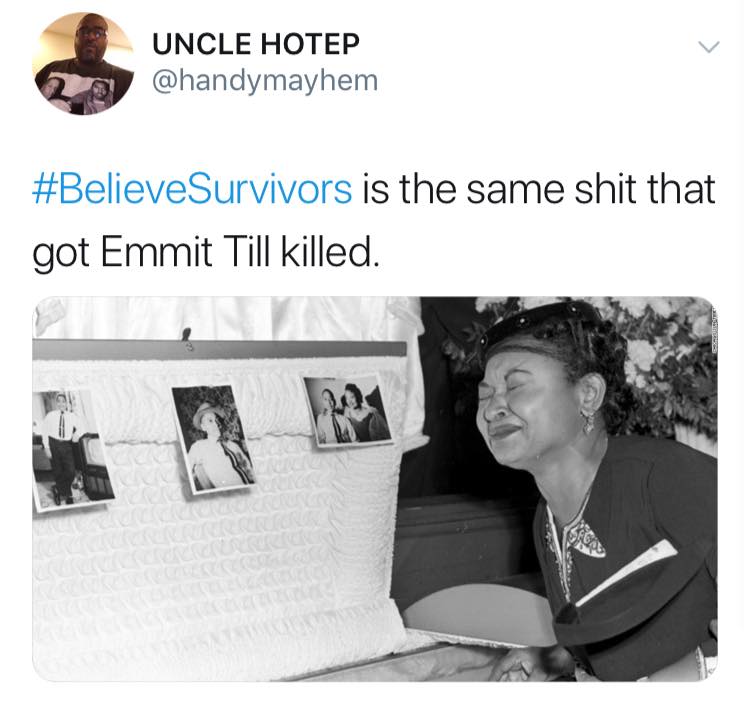Open the @handymayhem handle
Image resolution: width=750 pixels, height=701 pixels.
pyautogui.click(x=265, y=80)
